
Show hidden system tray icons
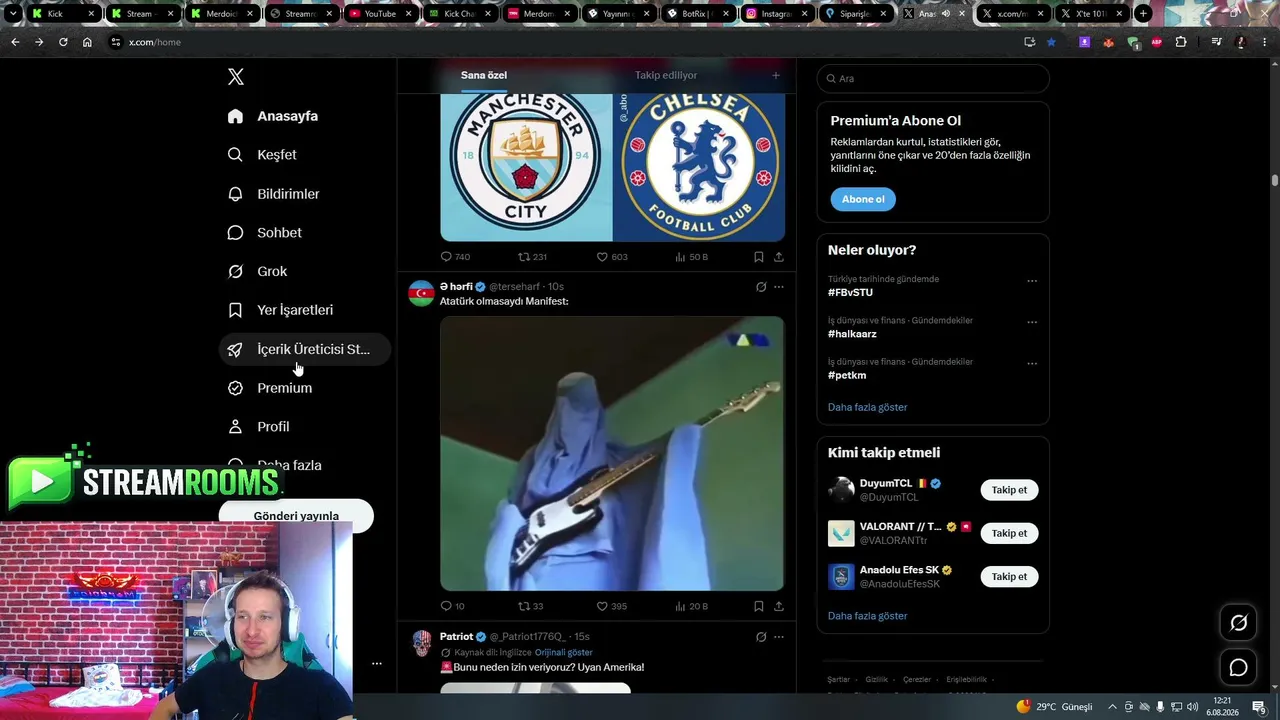(1112, 707)
